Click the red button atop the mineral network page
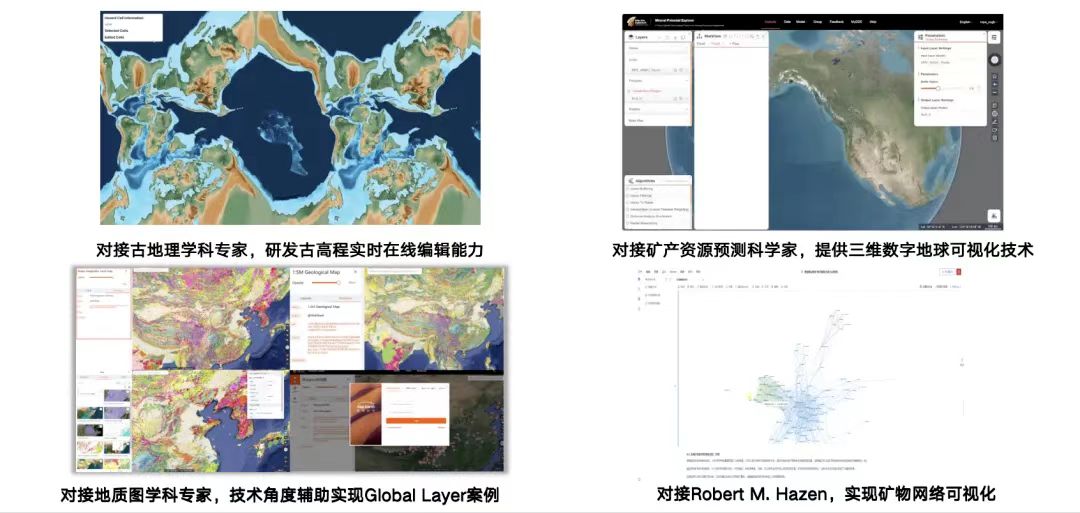The image size is (1080, 513). click(958, 272)
